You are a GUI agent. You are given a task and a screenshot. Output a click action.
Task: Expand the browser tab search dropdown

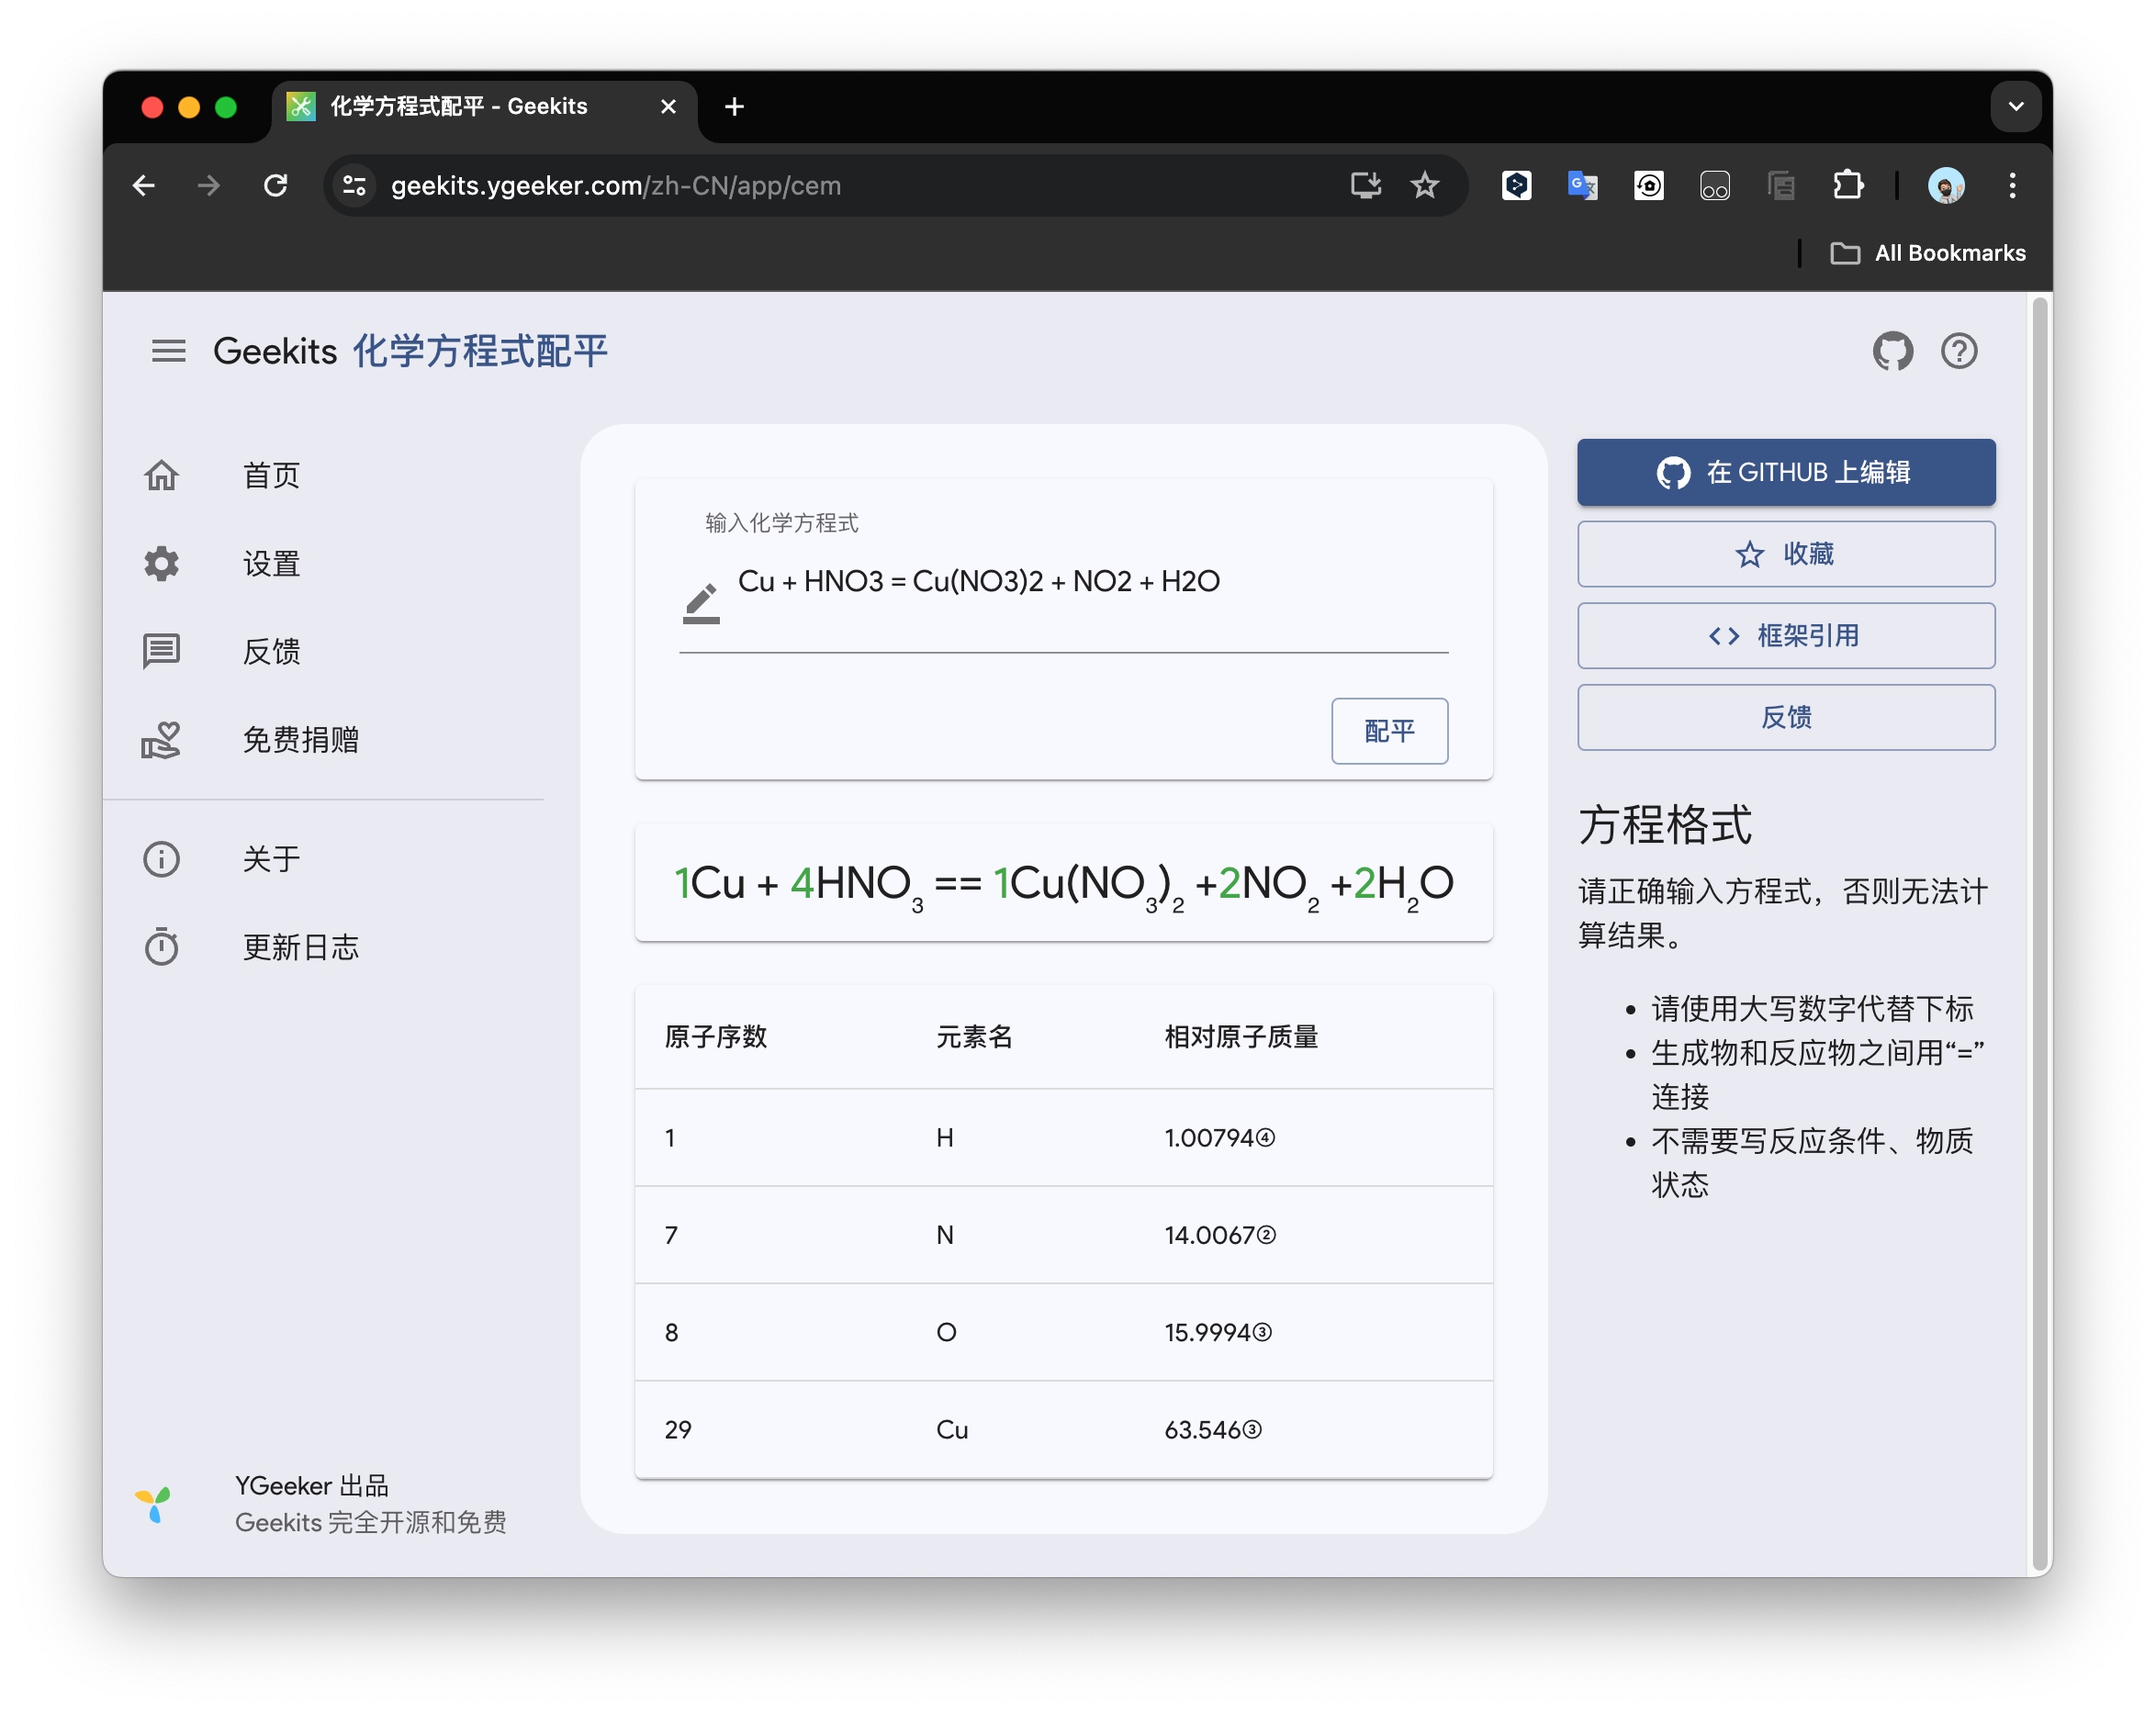[x=2015, y=107]
